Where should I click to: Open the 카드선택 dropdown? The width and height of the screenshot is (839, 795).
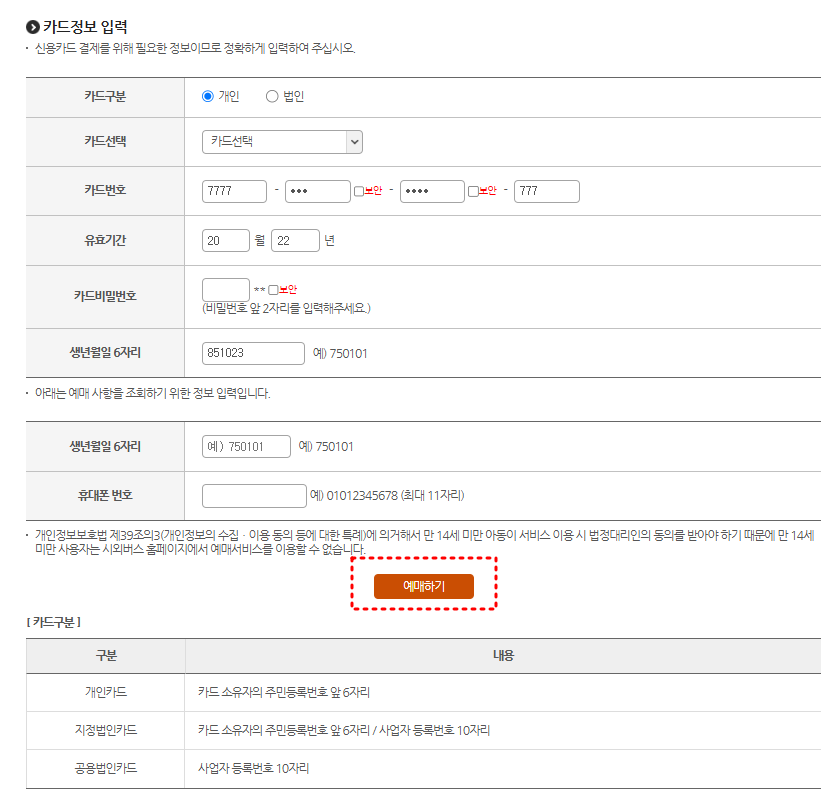(x=282, y=142)
